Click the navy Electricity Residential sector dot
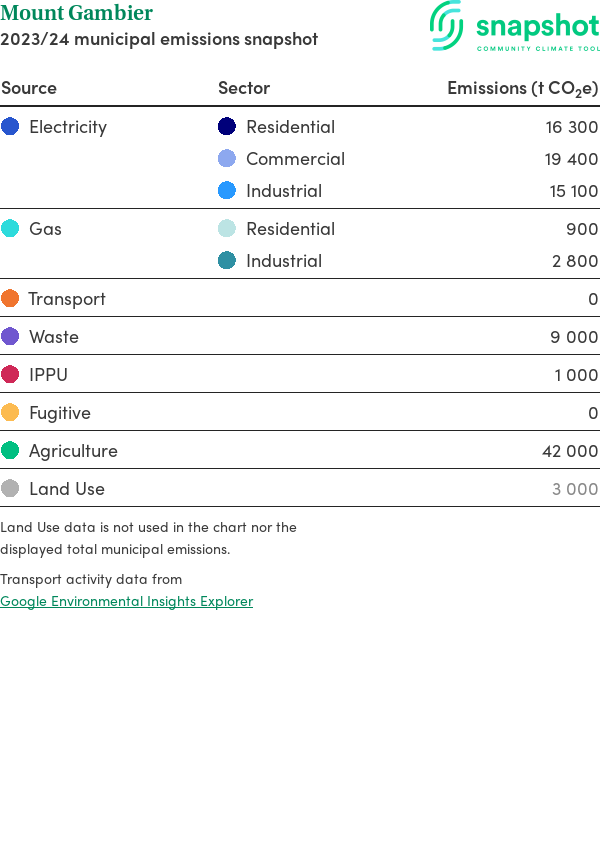 [x=227, y=127]
